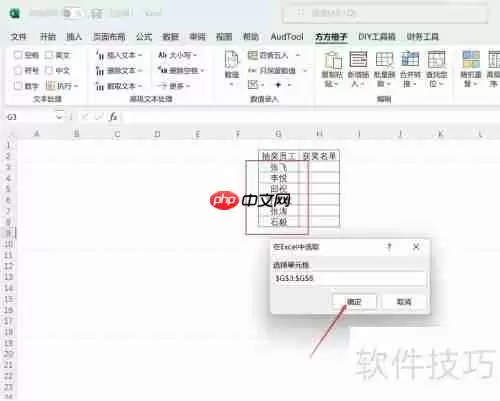Image resolution: width=500 pixels, height=401 pixels.
Task: Select the row 15 header
Action: coord(8,299)
